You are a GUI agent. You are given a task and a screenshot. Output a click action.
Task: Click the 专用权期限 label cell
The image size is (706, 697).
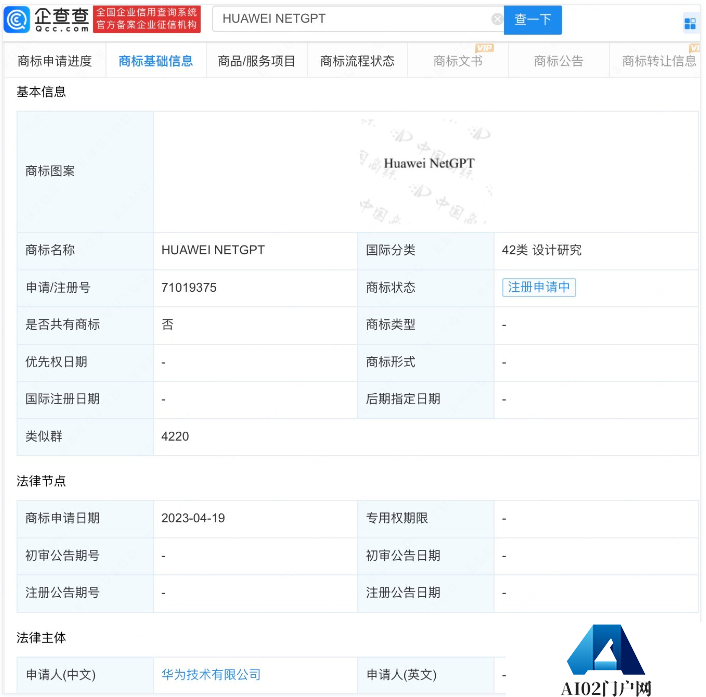tap(425, 518)
